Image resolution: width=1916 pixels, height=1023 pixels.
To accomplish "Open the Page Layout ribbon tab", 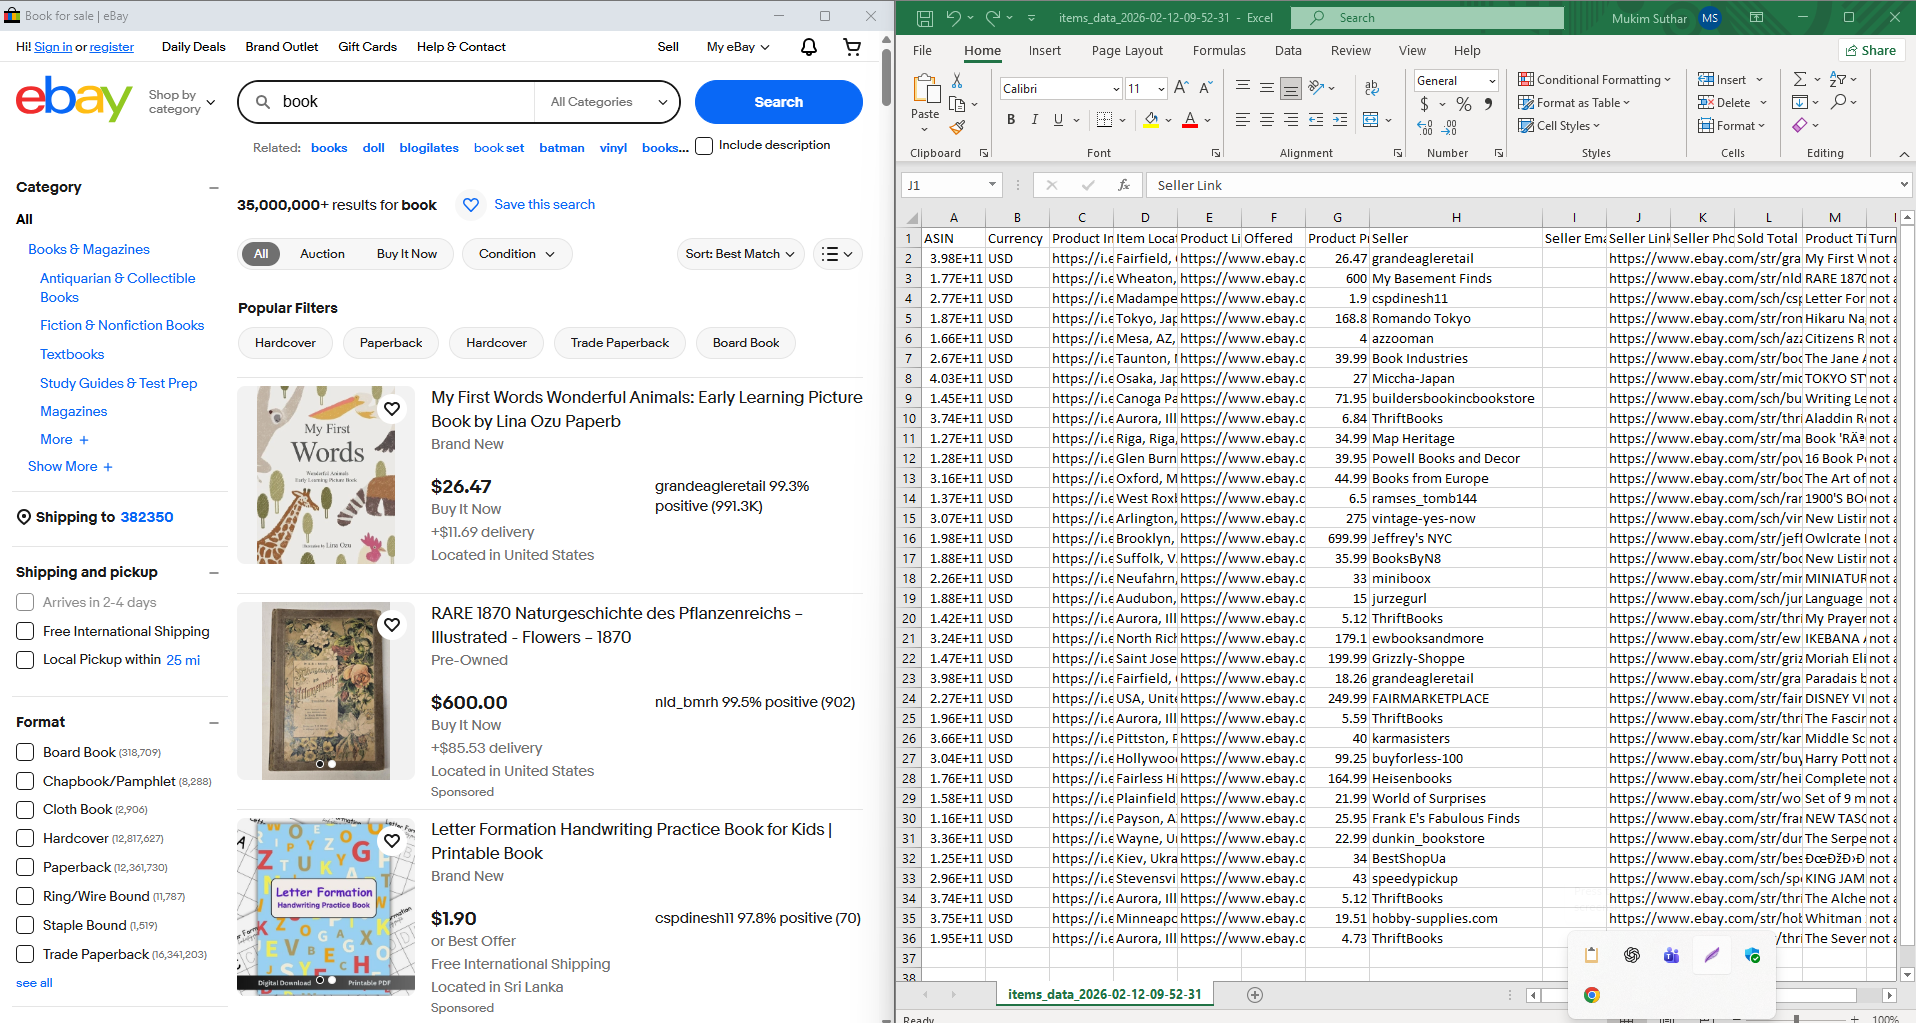I will (x=1127, y=51).
